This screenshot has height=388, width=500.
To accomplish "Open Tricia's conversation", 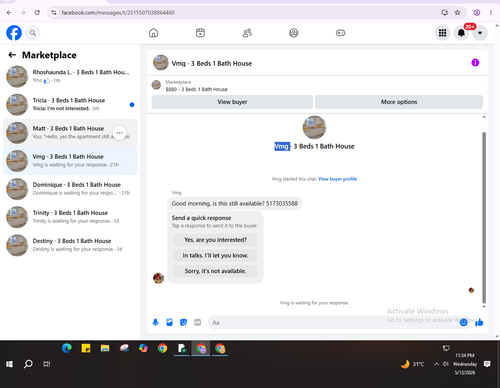I will [70, 105].
